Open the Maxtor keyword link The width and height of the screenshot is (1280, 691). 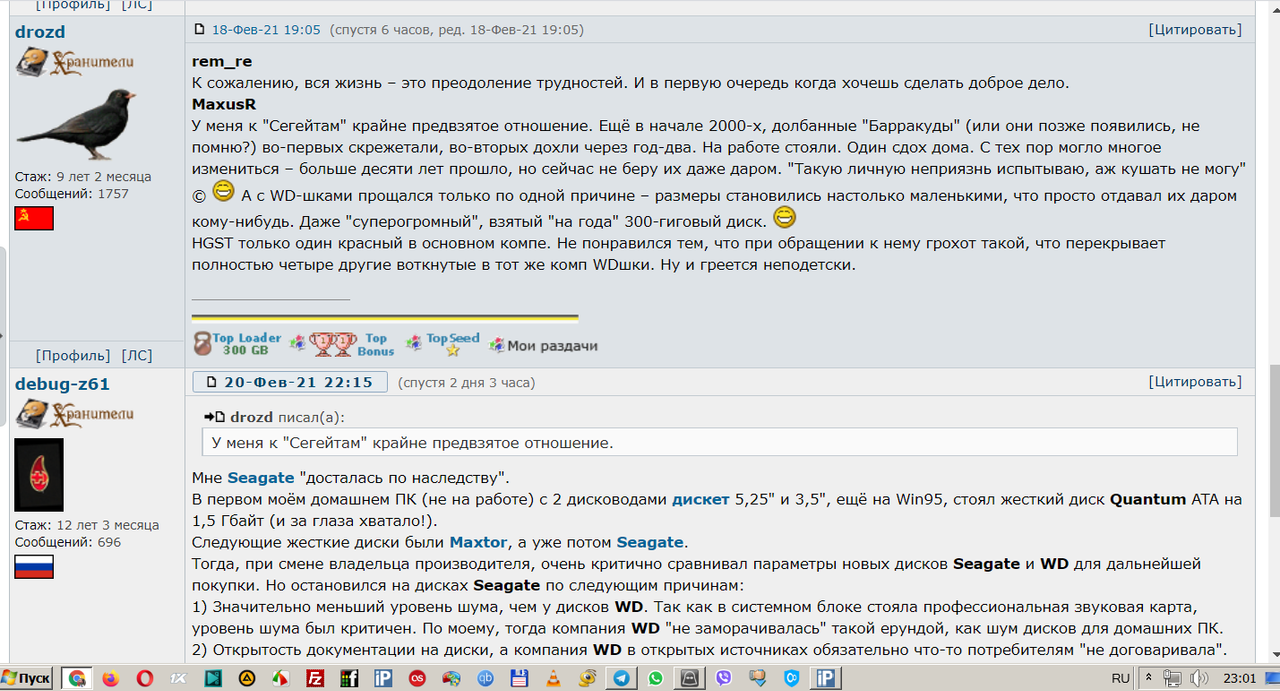pos(480,542)
